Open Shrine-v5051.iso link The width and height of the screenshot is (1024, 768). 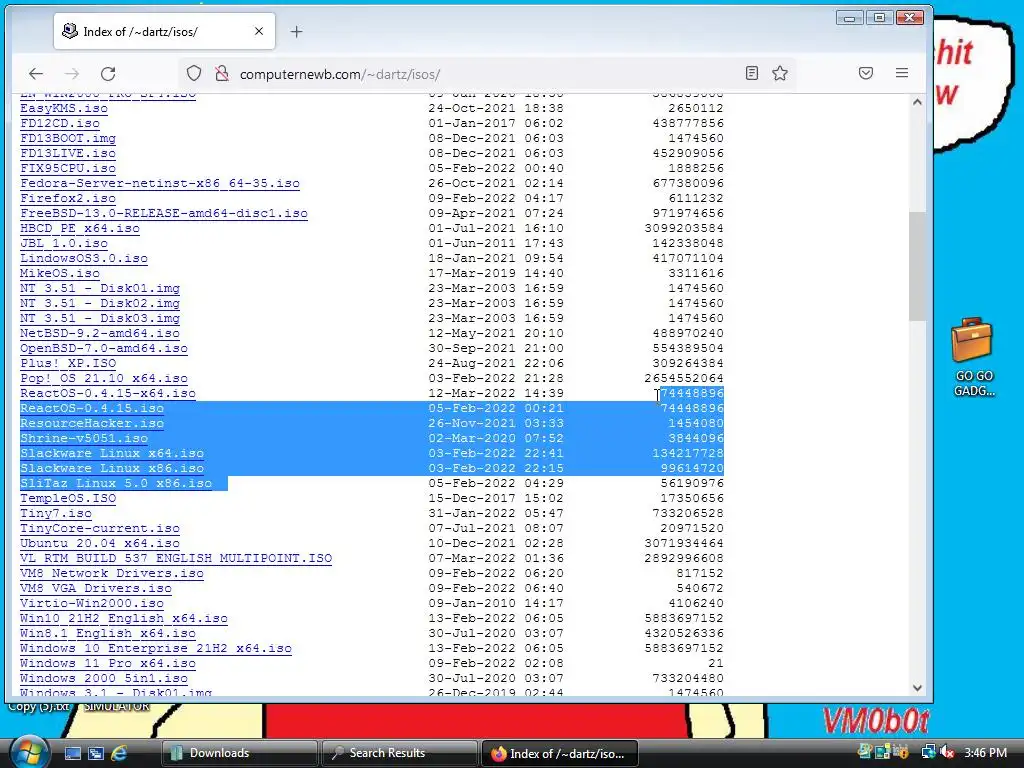click(x=84, y=439)
